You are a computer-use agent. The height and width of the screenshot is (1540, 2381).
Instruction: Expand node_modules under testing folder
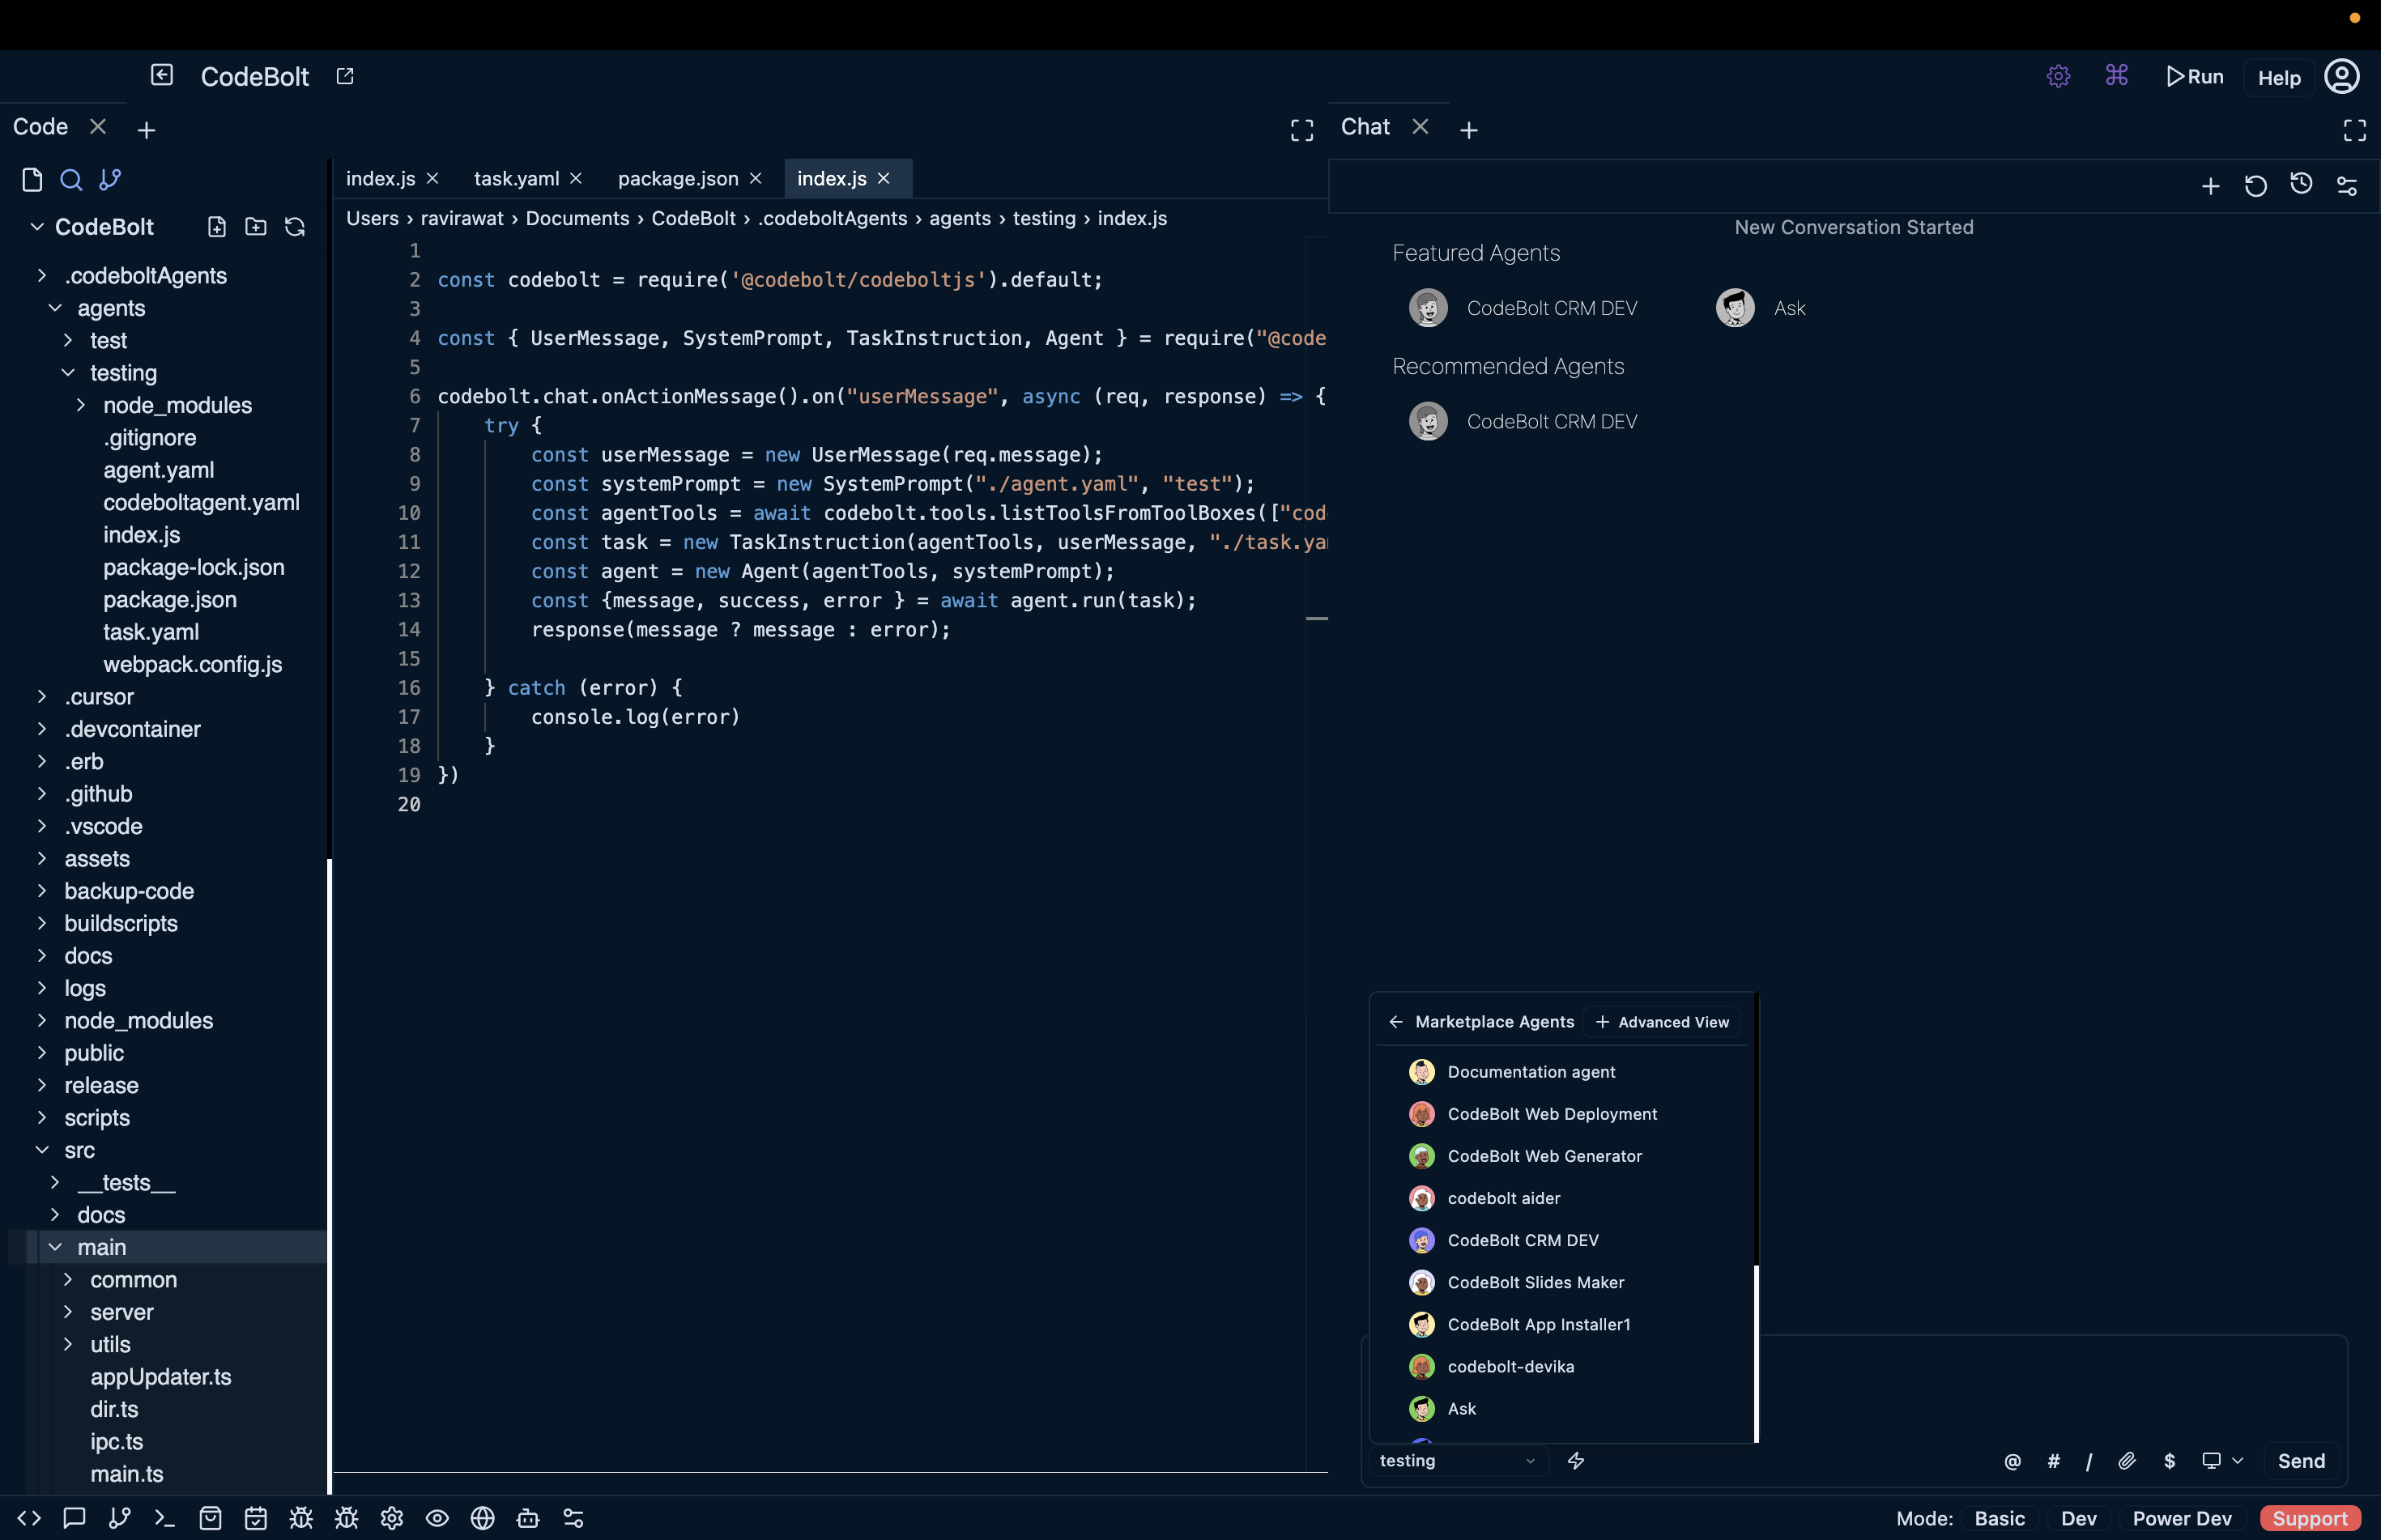(81, 405)
